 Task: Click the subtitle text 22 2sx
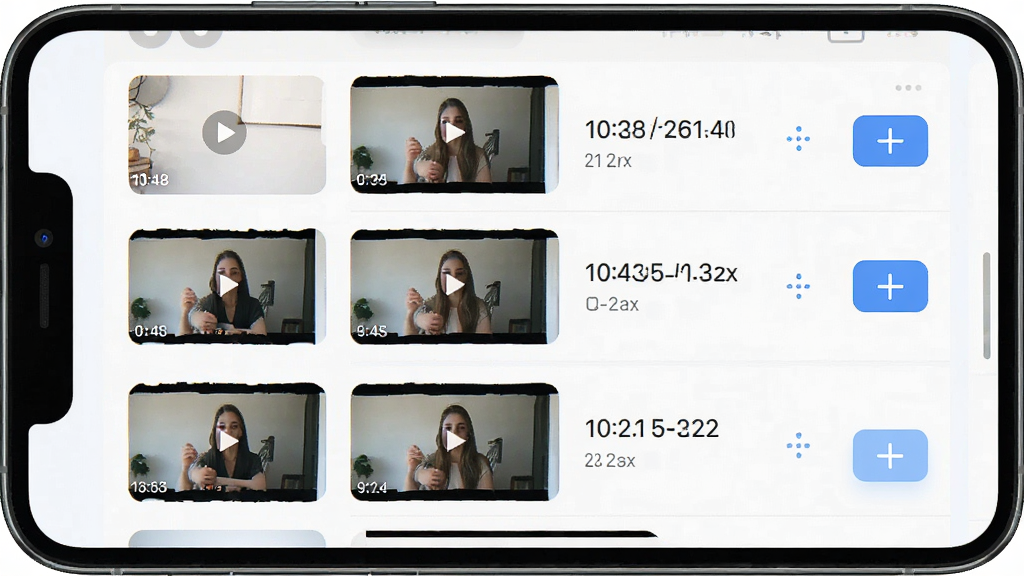610,460
